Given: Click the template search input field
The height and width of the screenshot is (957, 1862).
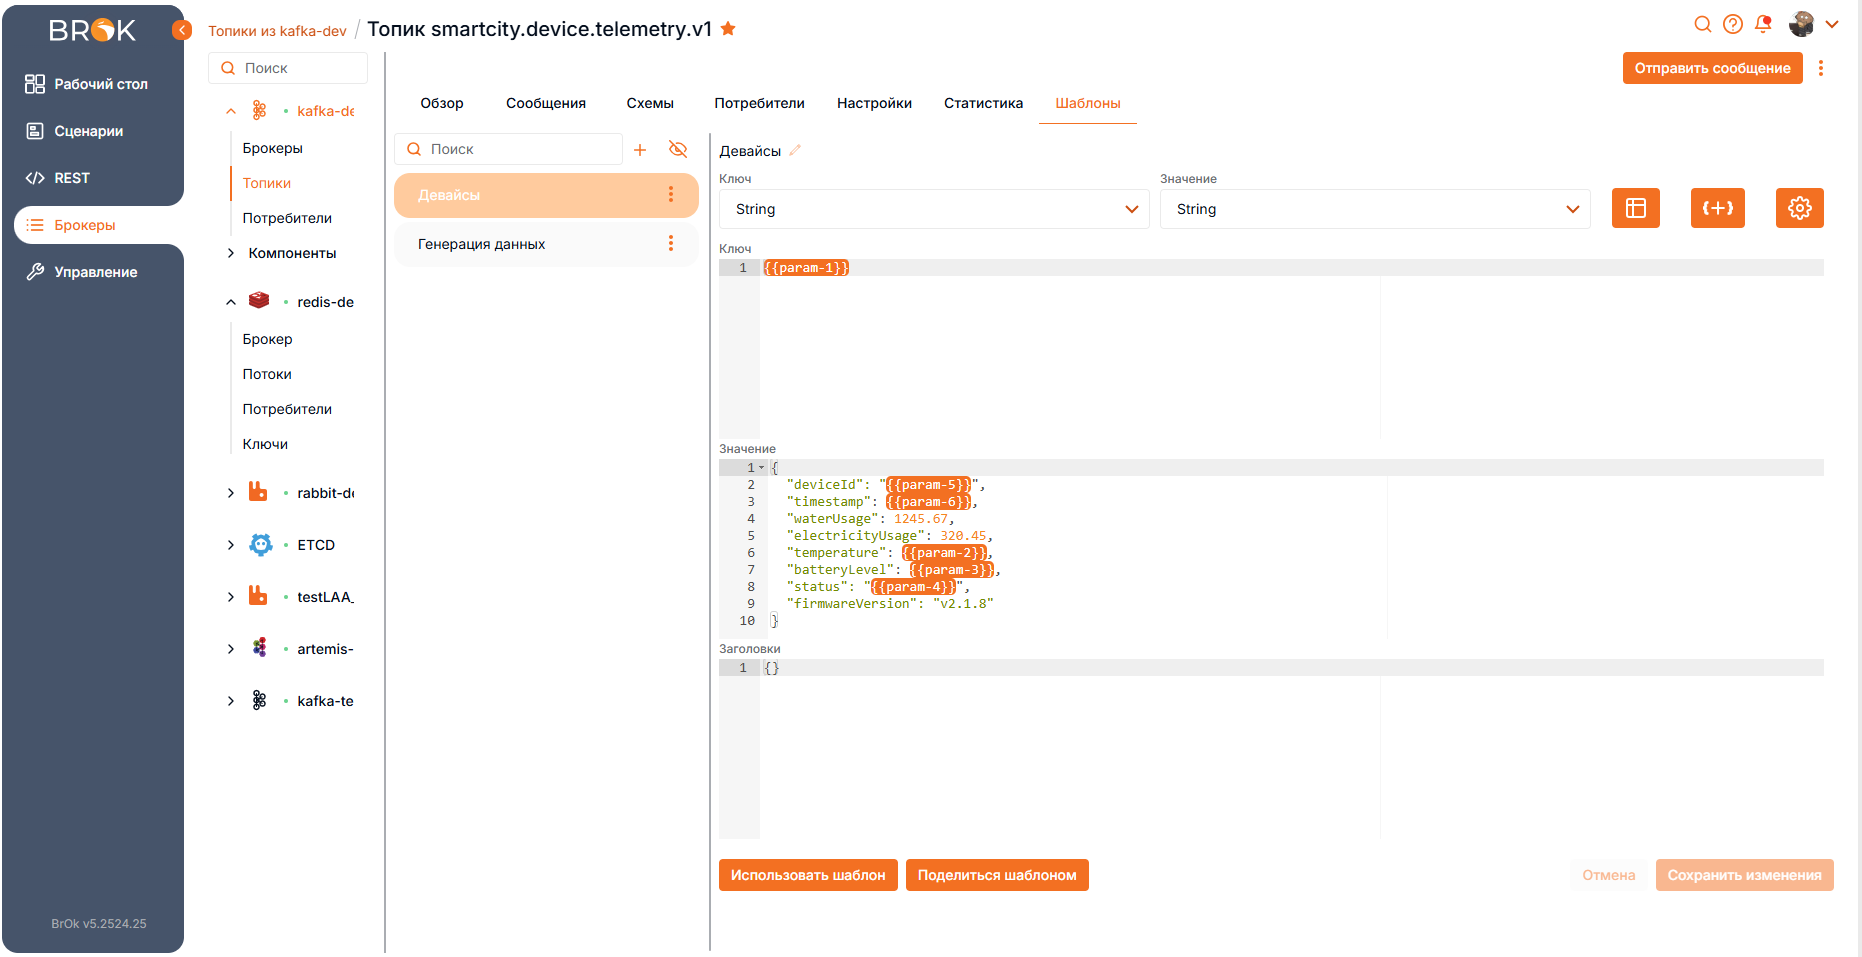Looking at the screenshot, I should tap(515, 149).
